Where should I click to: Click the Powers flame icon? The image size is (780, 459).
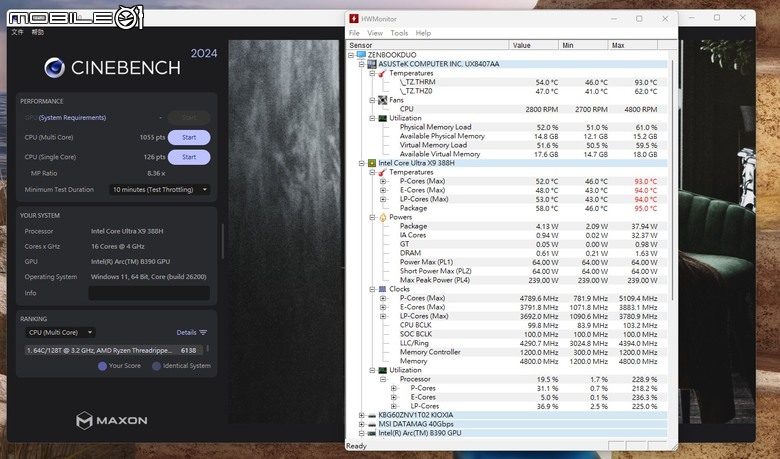382,217
